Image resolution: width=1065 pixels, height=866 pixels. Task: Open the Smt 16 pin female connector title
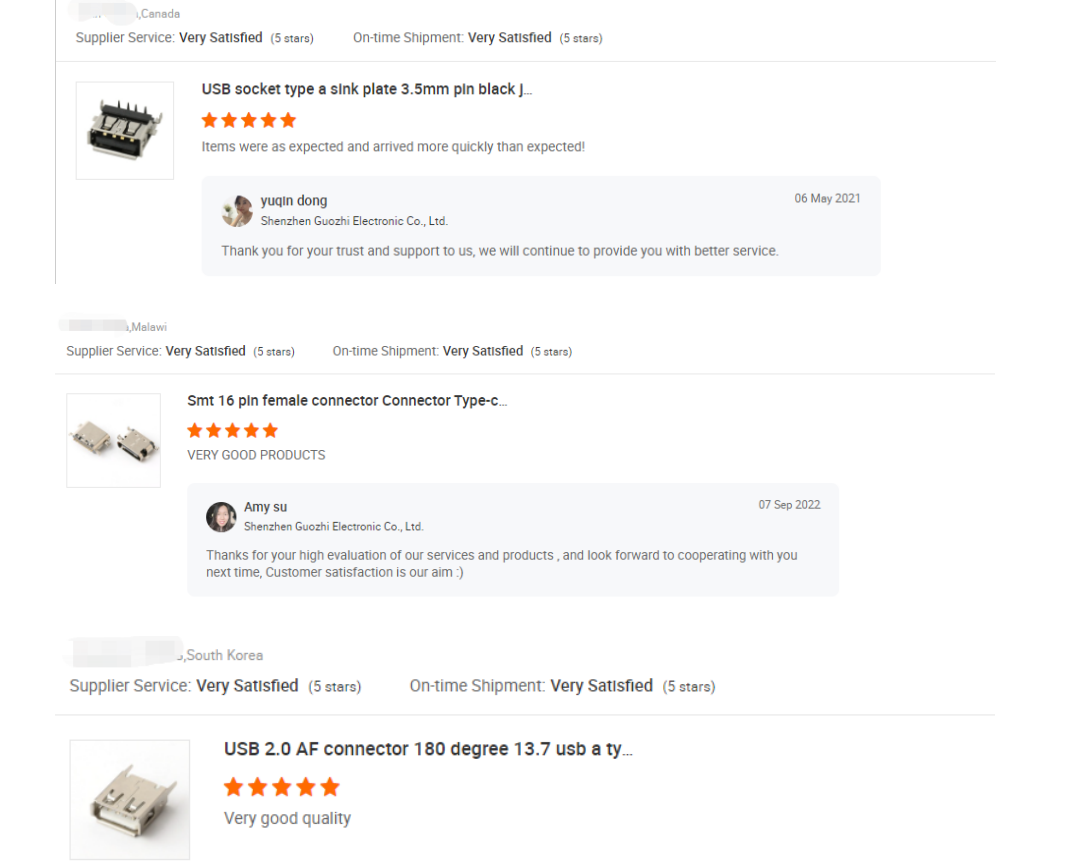346,400
